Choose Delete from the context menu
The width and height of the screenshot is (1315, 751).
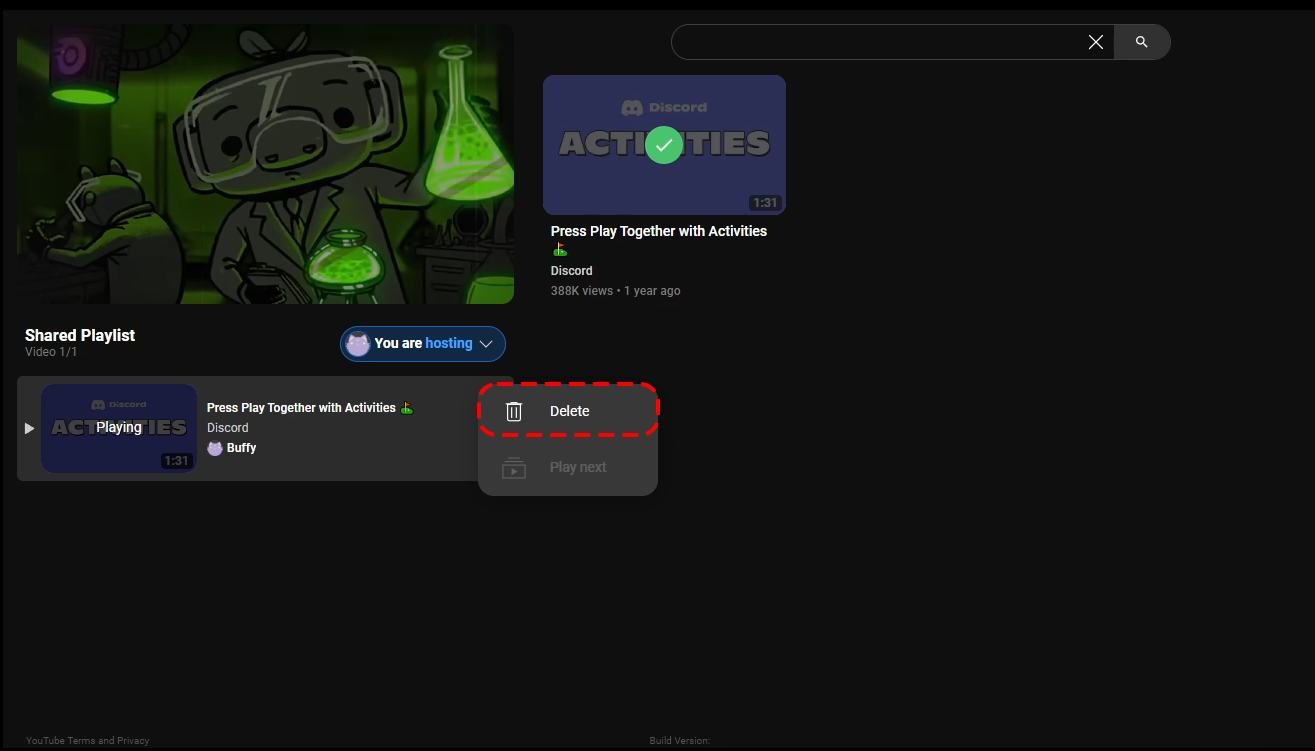pyautogui.click(x=570, y=411)
